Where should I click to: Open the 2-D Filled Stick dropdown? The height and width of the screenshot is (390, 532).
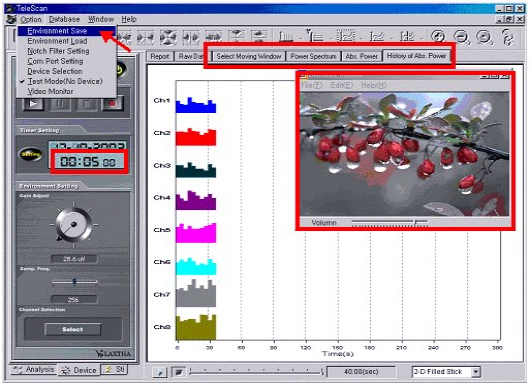point(476,372)
